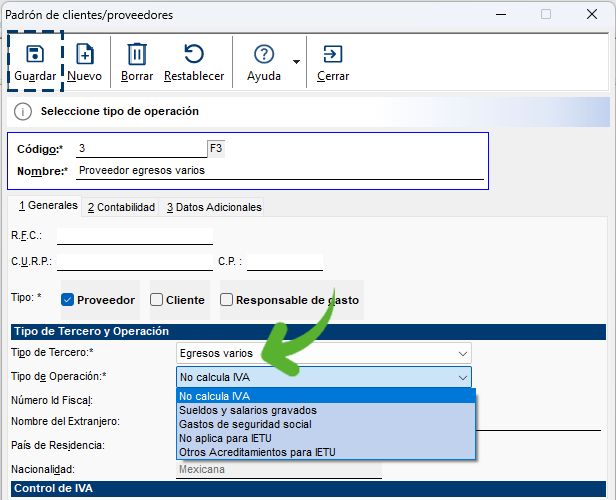Open the arrow menu next to Ayuda
This screenshot has width=616, height=500.
[297, 62]
